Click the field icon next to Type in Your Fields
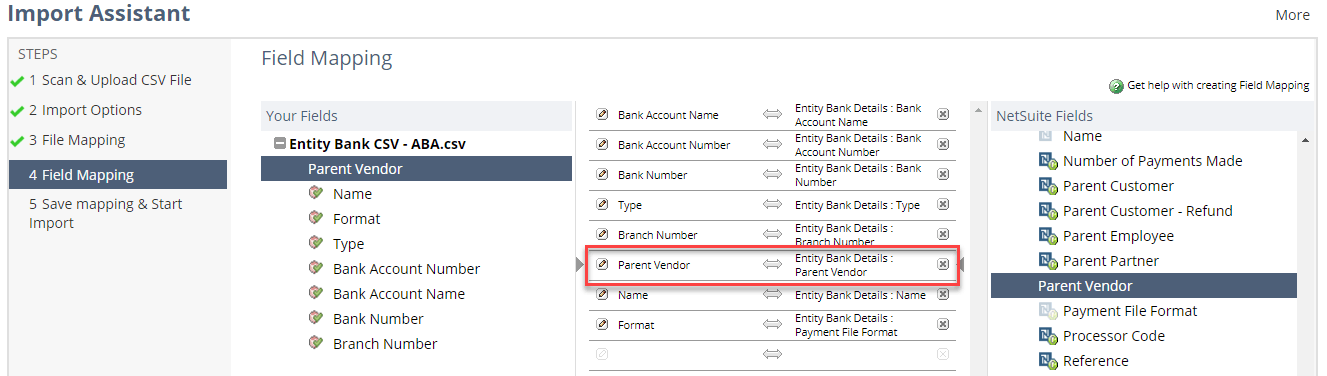The image size is (1327, 376). point(317,243)
